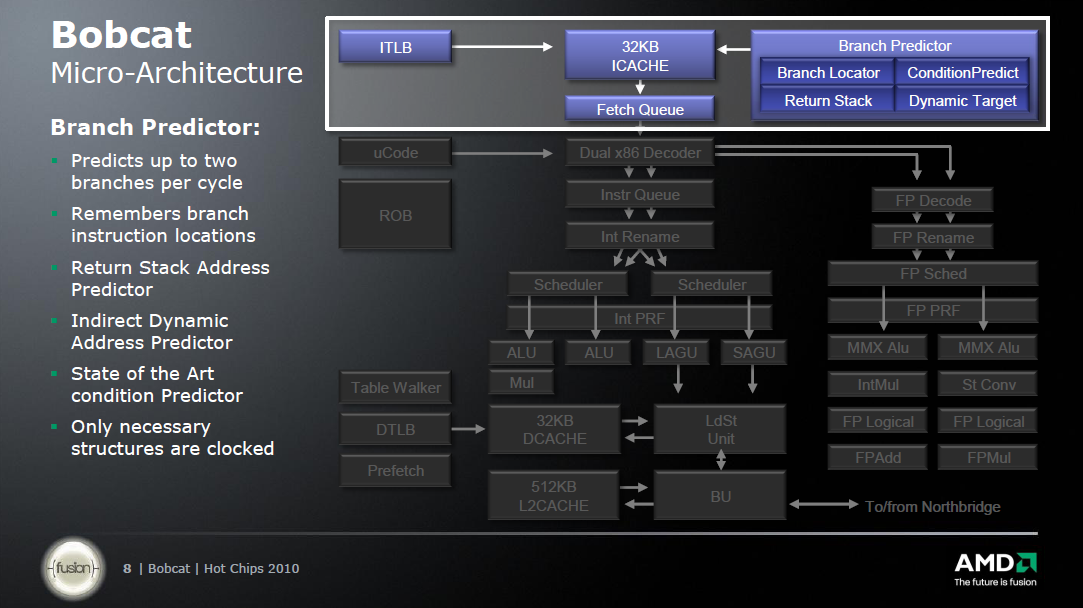Click the FP Decode block

[x=932, y=201]
